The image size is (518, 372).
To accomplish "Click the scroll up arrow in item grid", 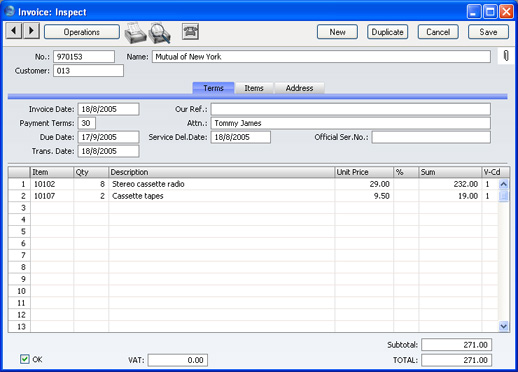I will point(504,184).
